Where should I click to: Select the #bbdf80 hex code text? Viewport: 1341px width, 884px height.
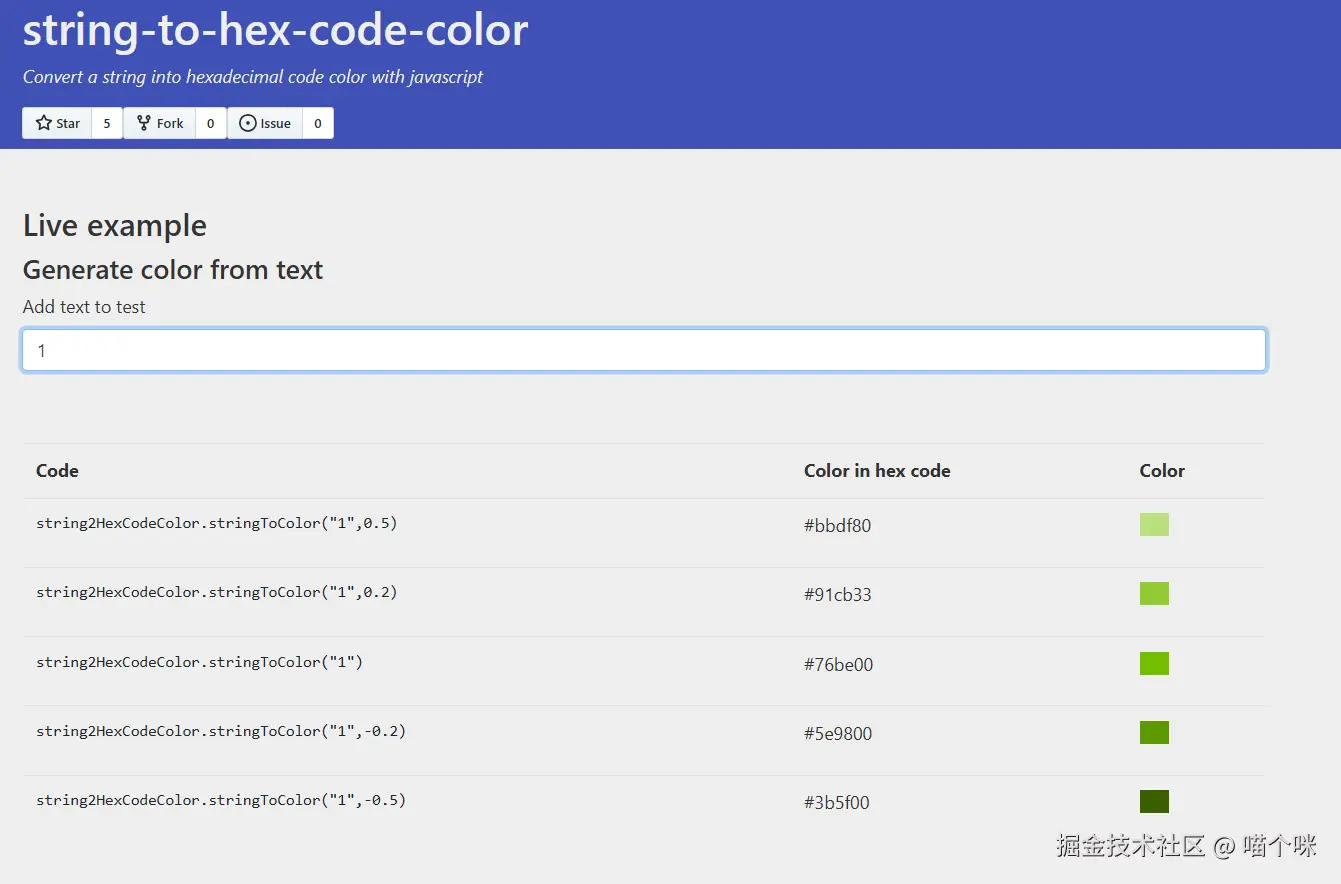pos(837,526)
